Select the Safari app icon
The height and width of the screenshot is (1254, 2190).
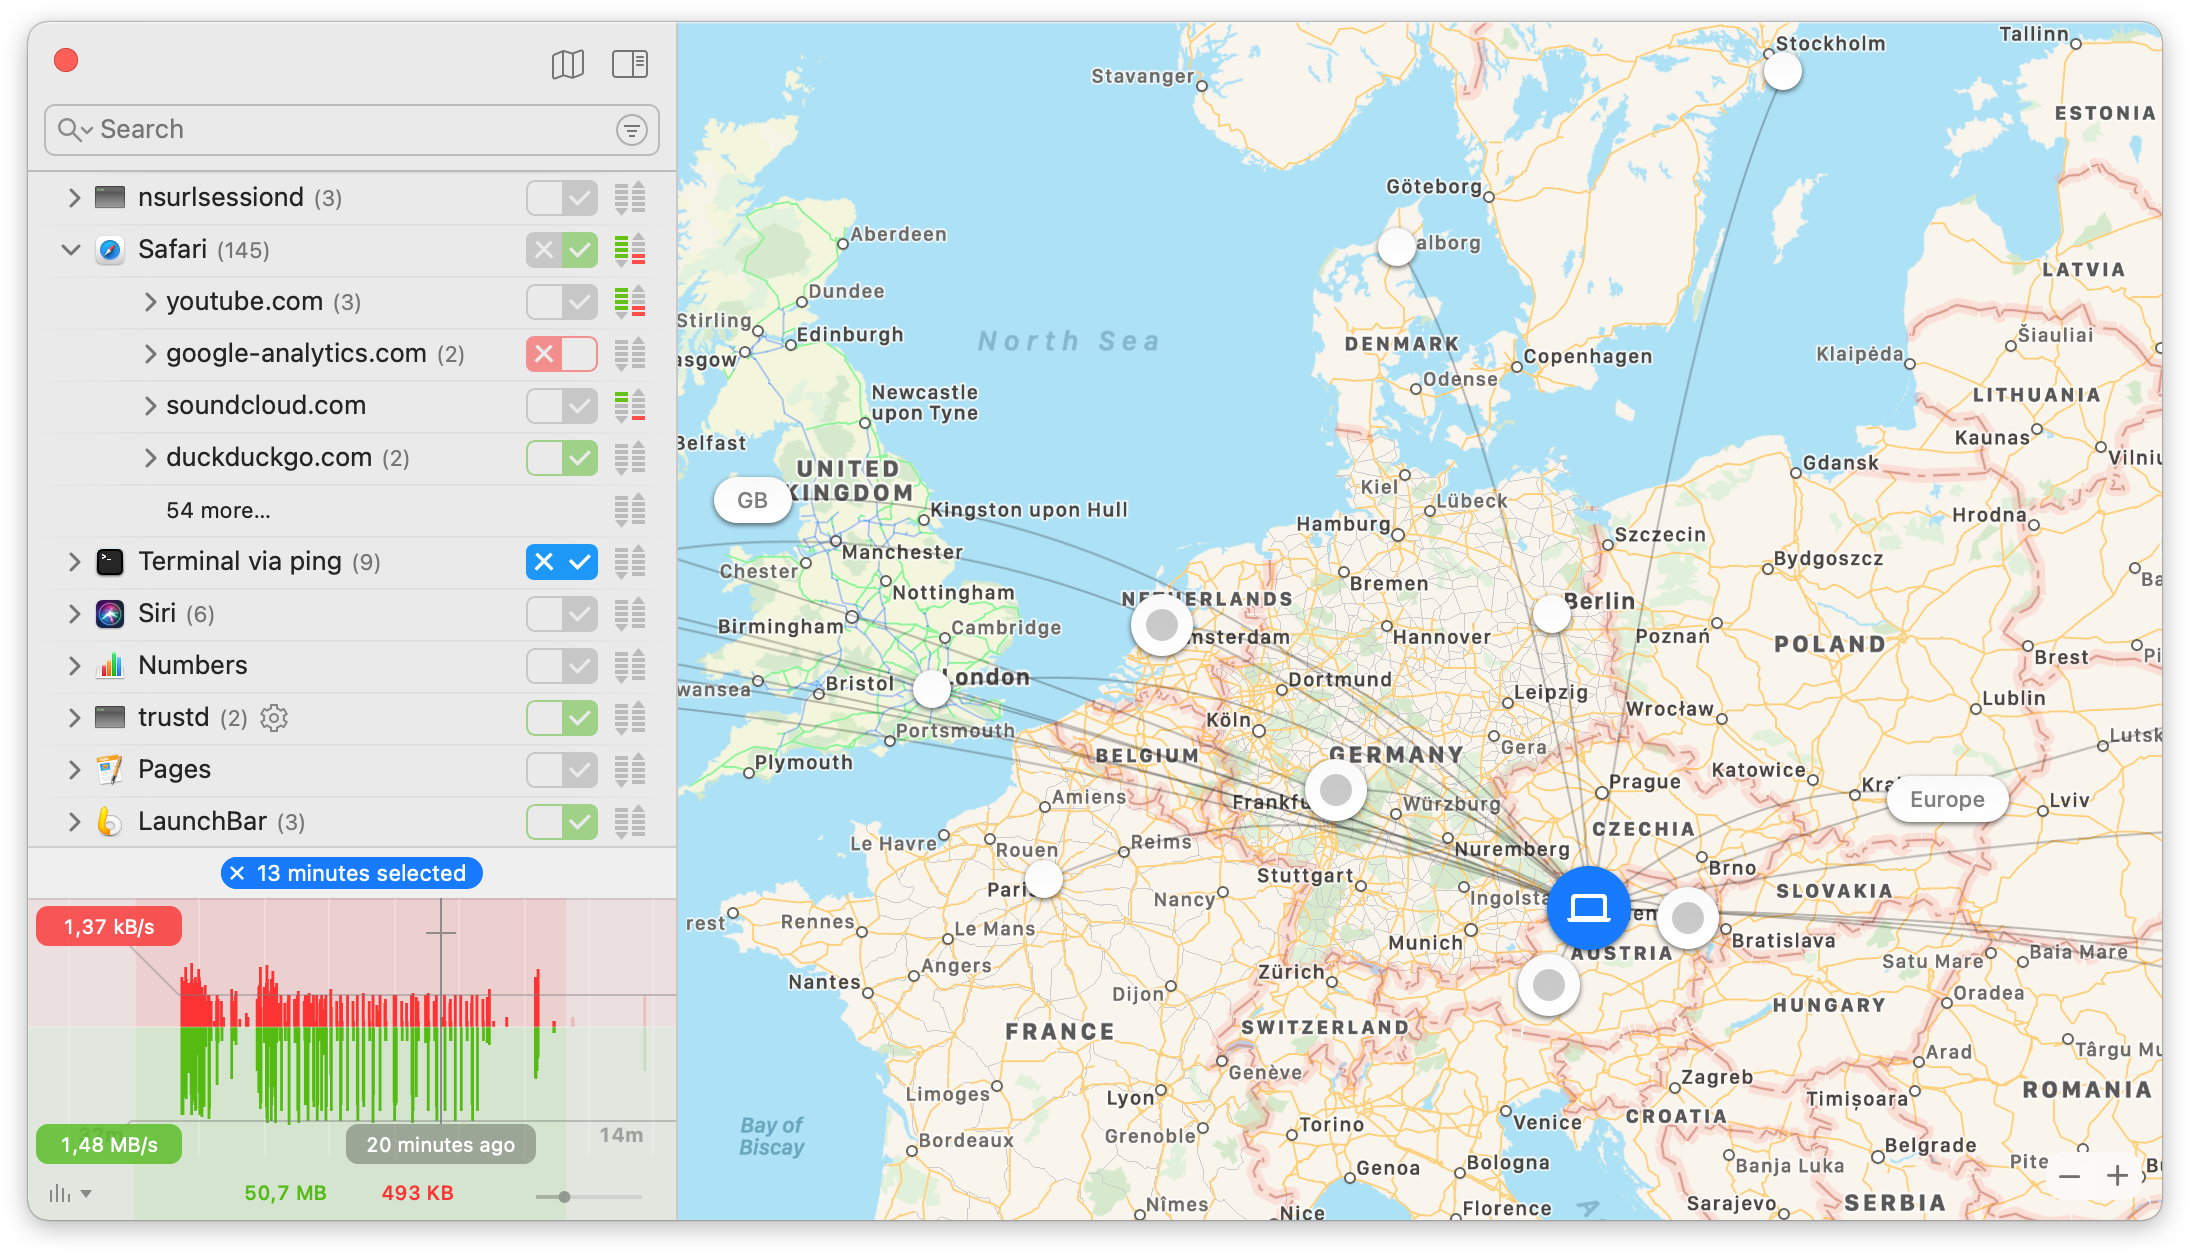pos(110,250)
